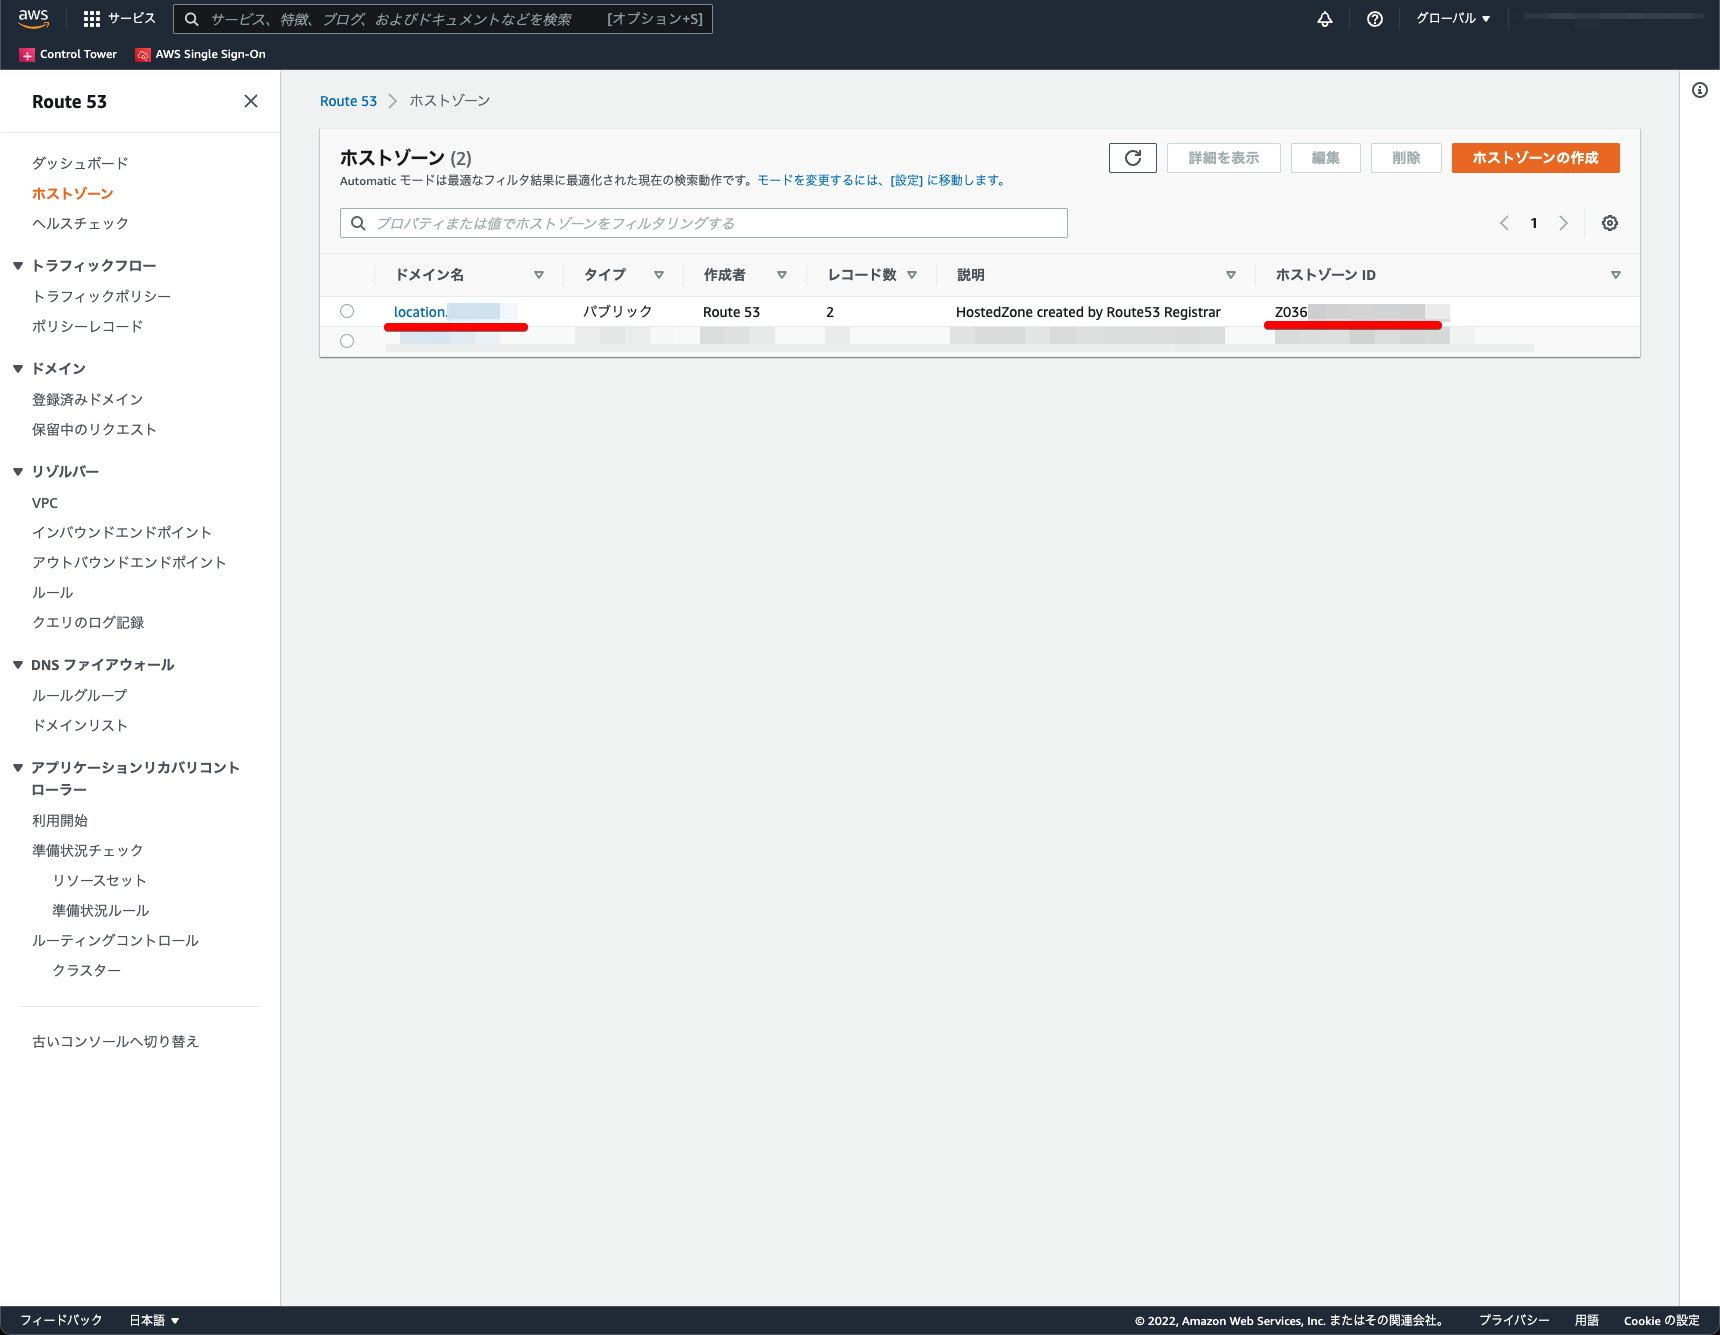Select the location hosted zone radio button
Image resolution: width=1720 pixels, height=1335 pixels.
(x=347, y=311)
